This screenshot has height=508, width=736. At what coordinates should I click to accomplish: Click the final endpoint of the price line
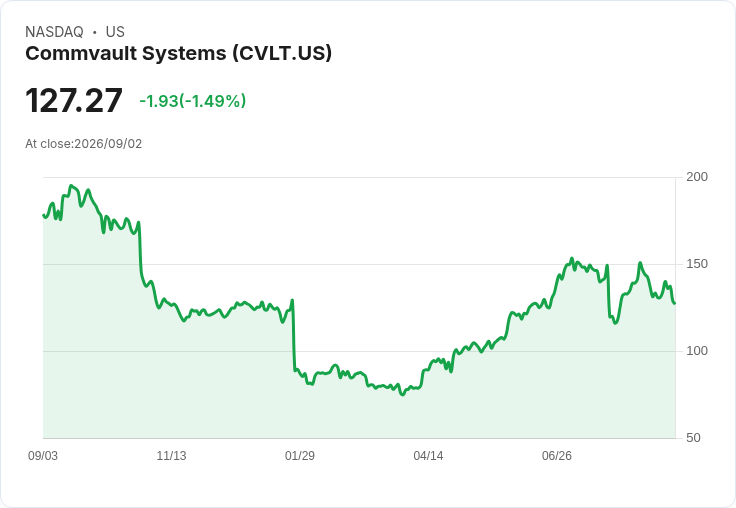tap(675, 303)
